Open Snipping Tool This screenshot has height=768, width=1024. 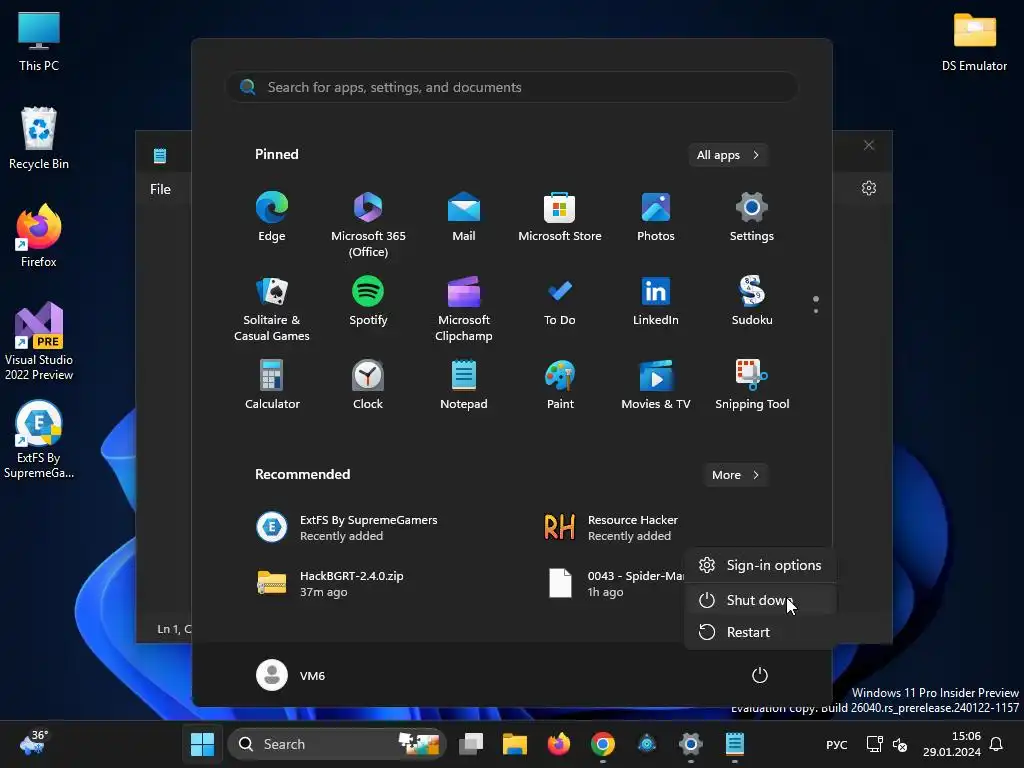click(752, 385)
